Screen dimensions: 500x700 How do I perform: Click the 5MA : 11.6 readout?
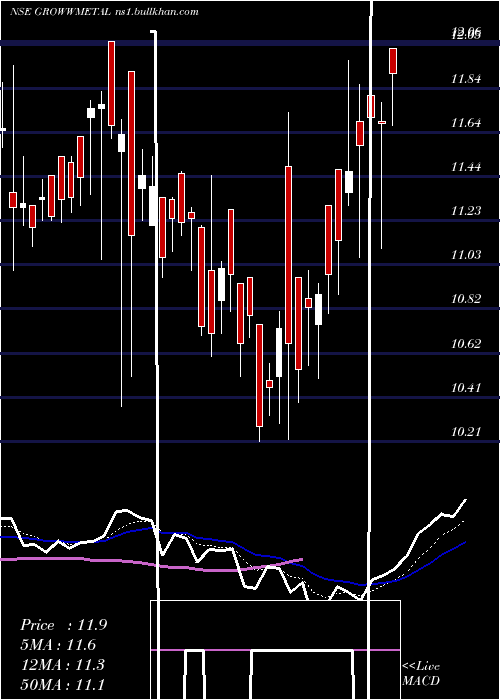[58, 645]
